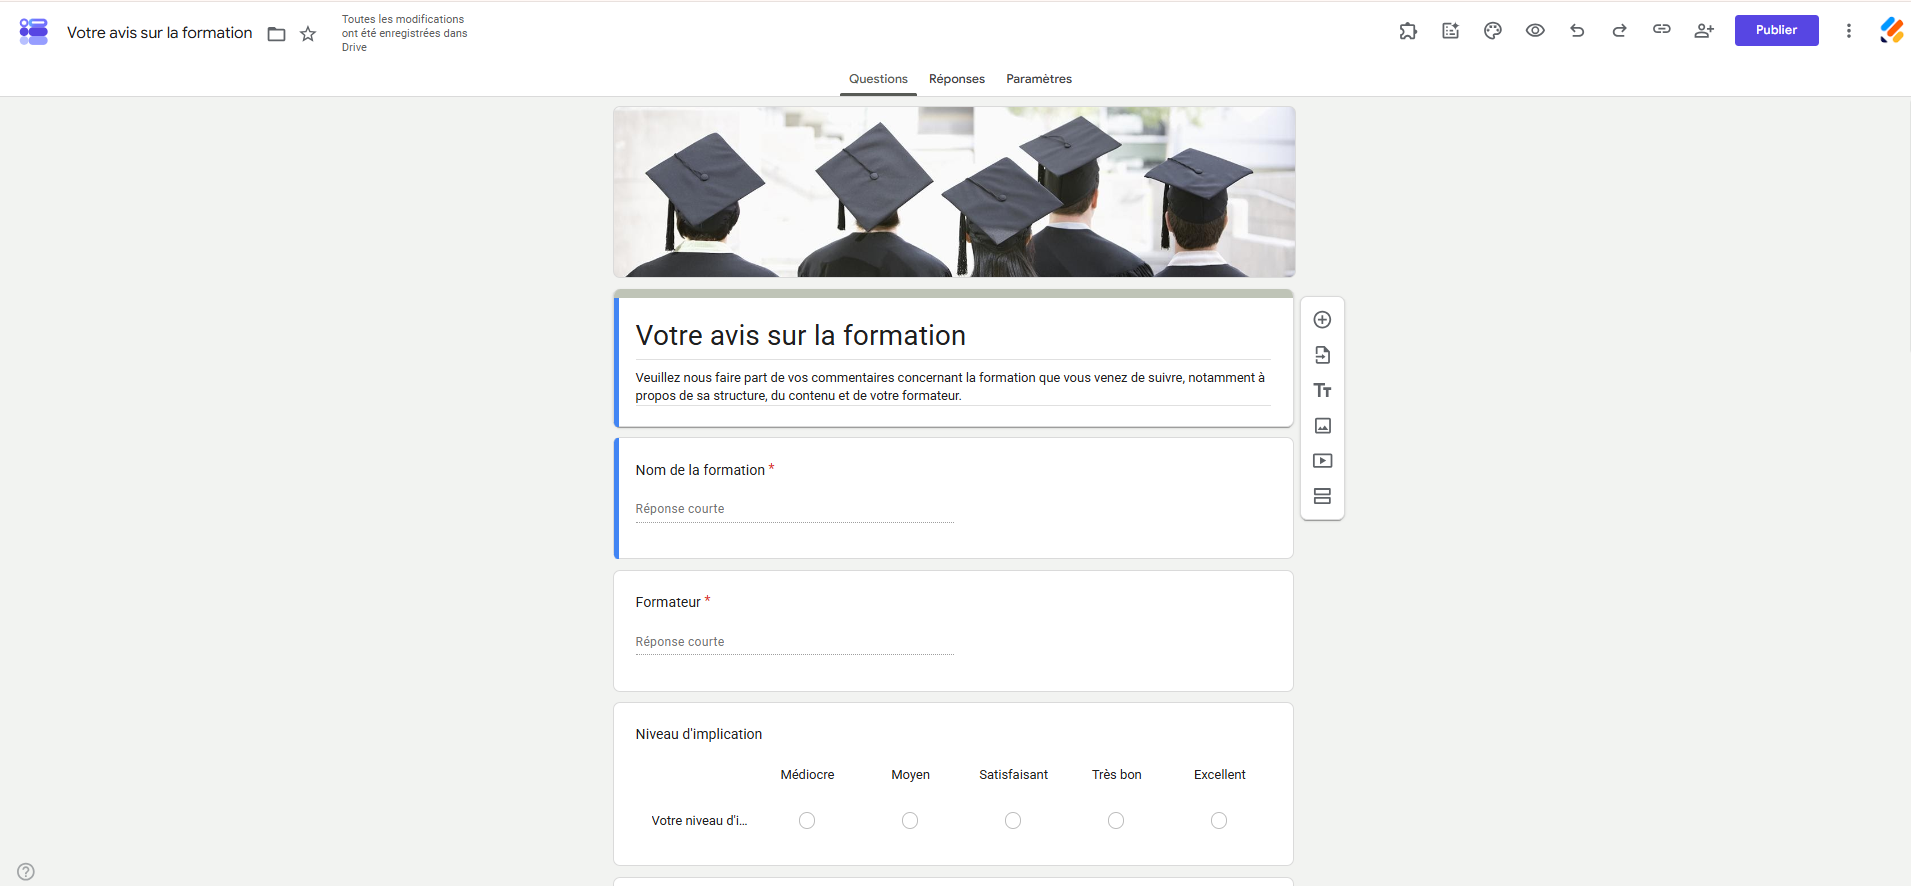Switch to the Questions tab
The image size is (1911, 886).
click(878, 79)
